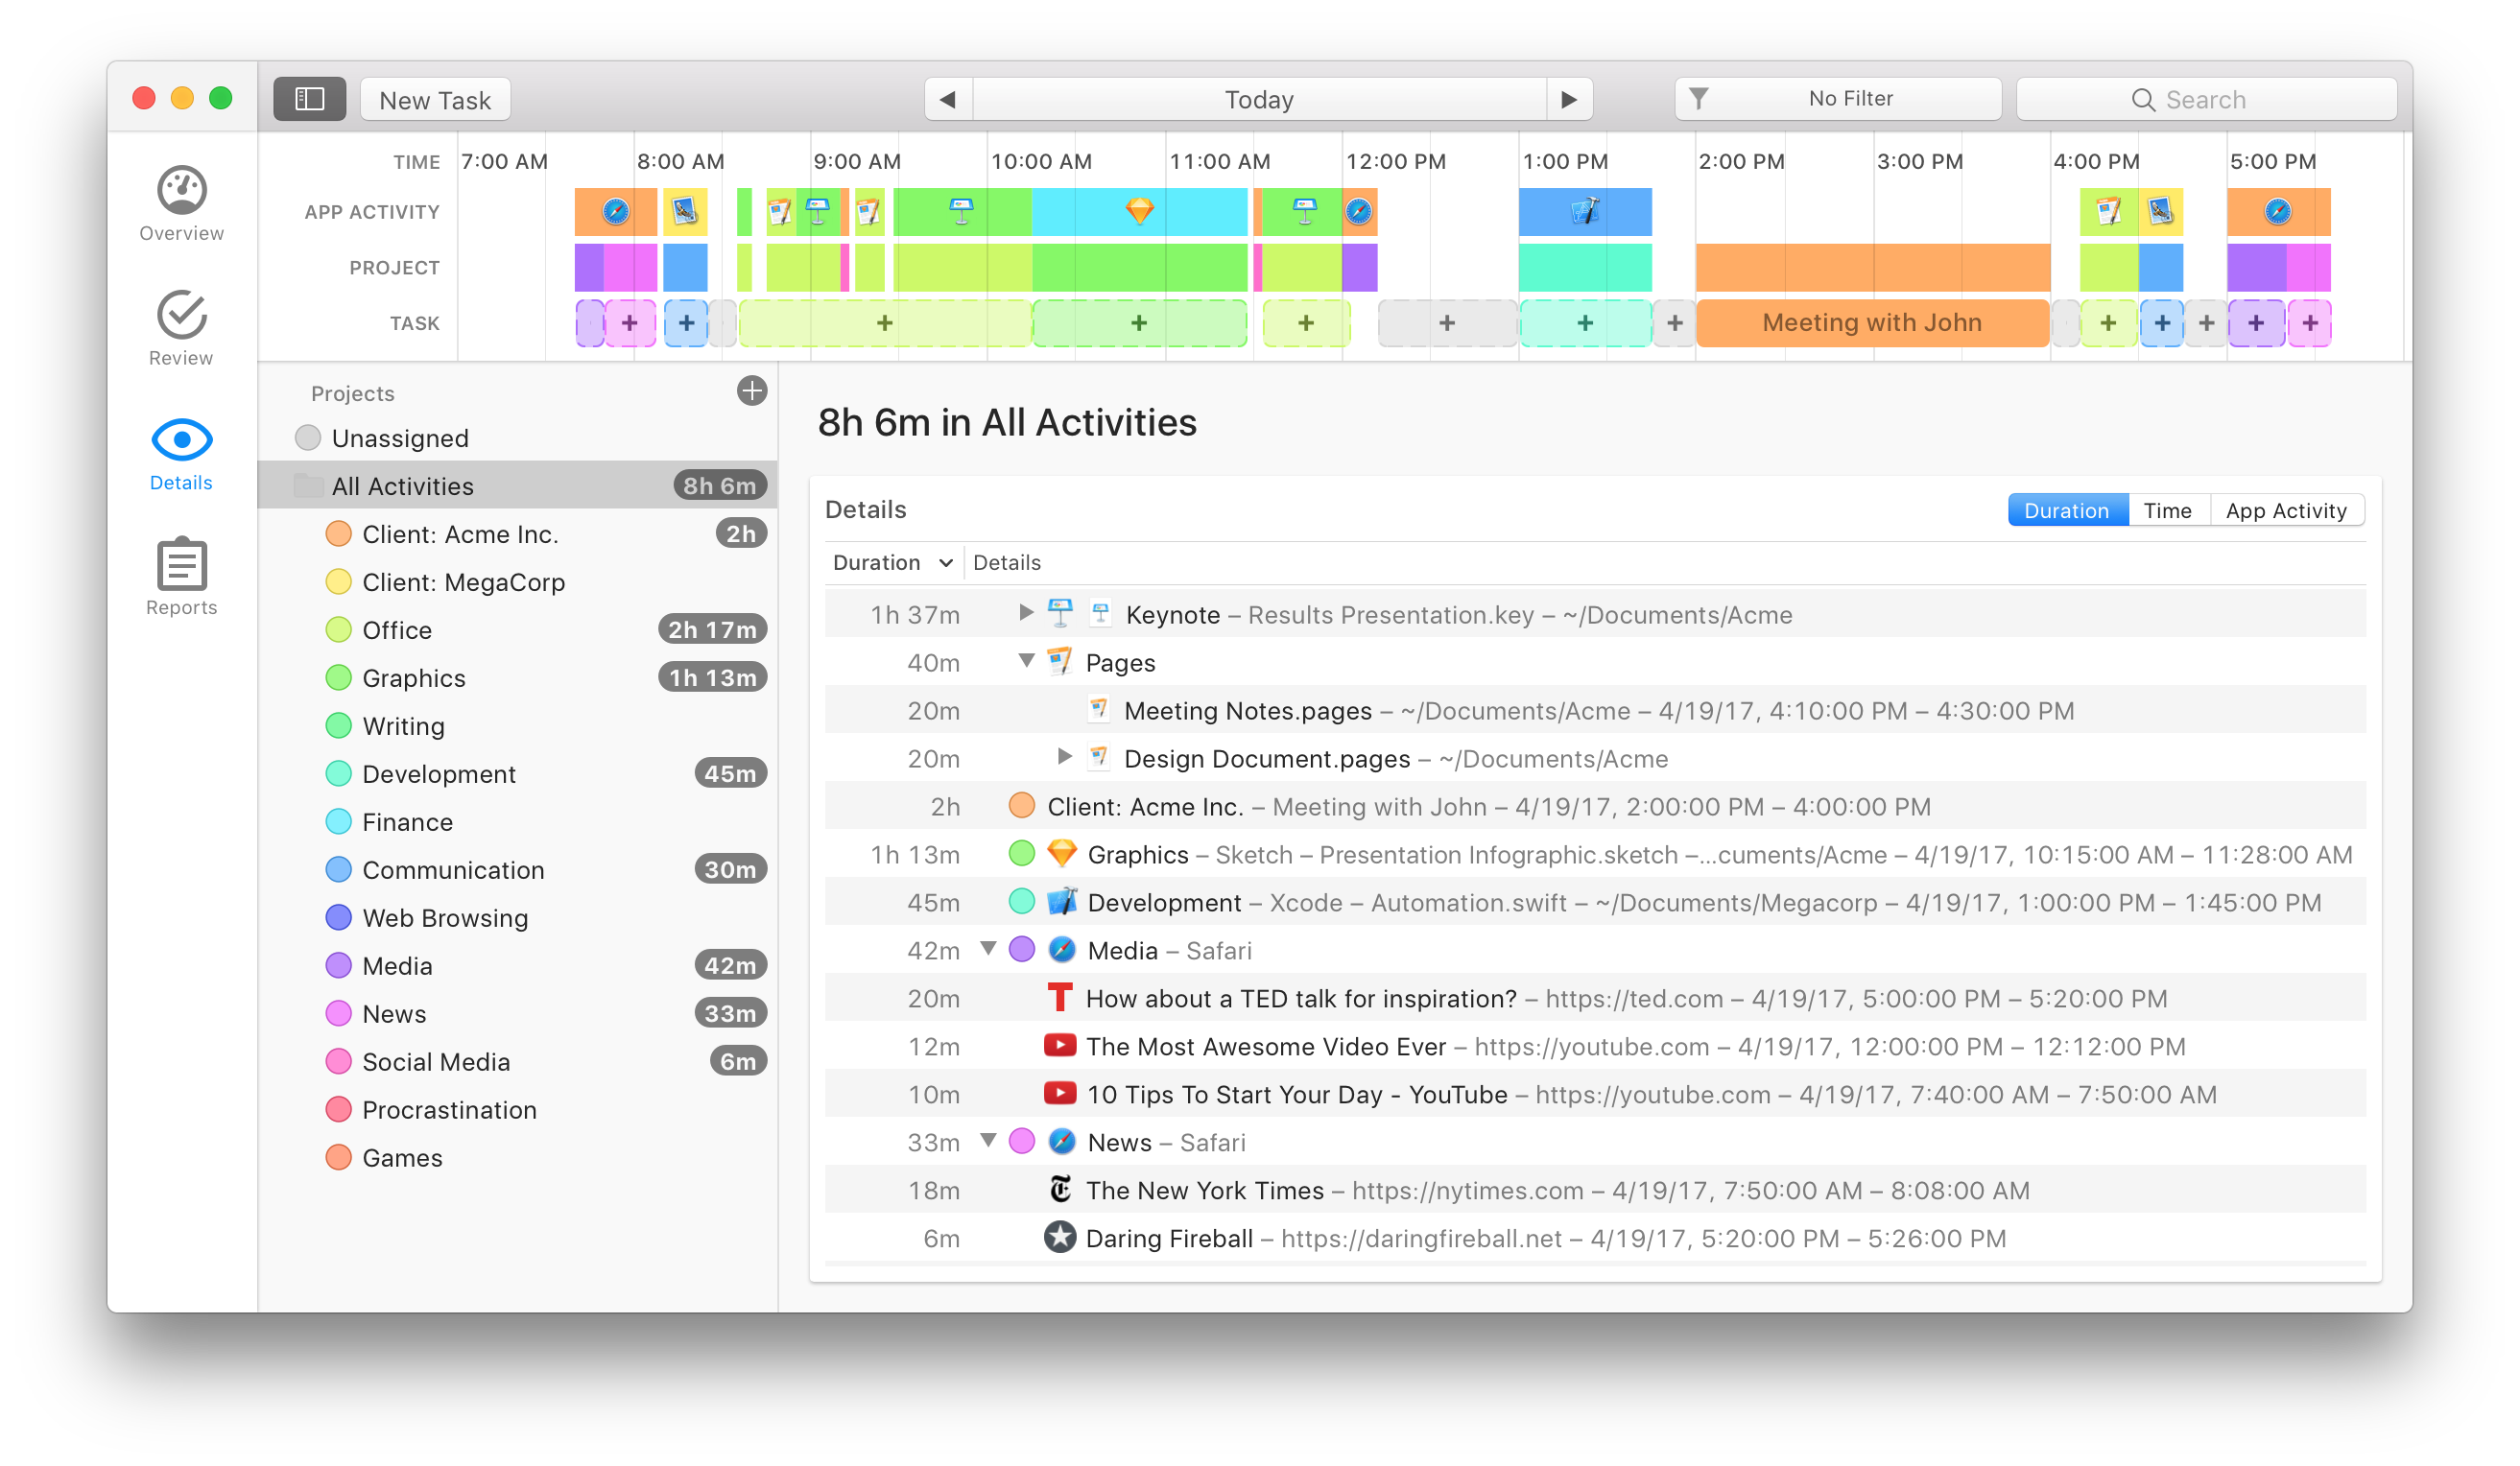Select the Office project

click(518, 630)
